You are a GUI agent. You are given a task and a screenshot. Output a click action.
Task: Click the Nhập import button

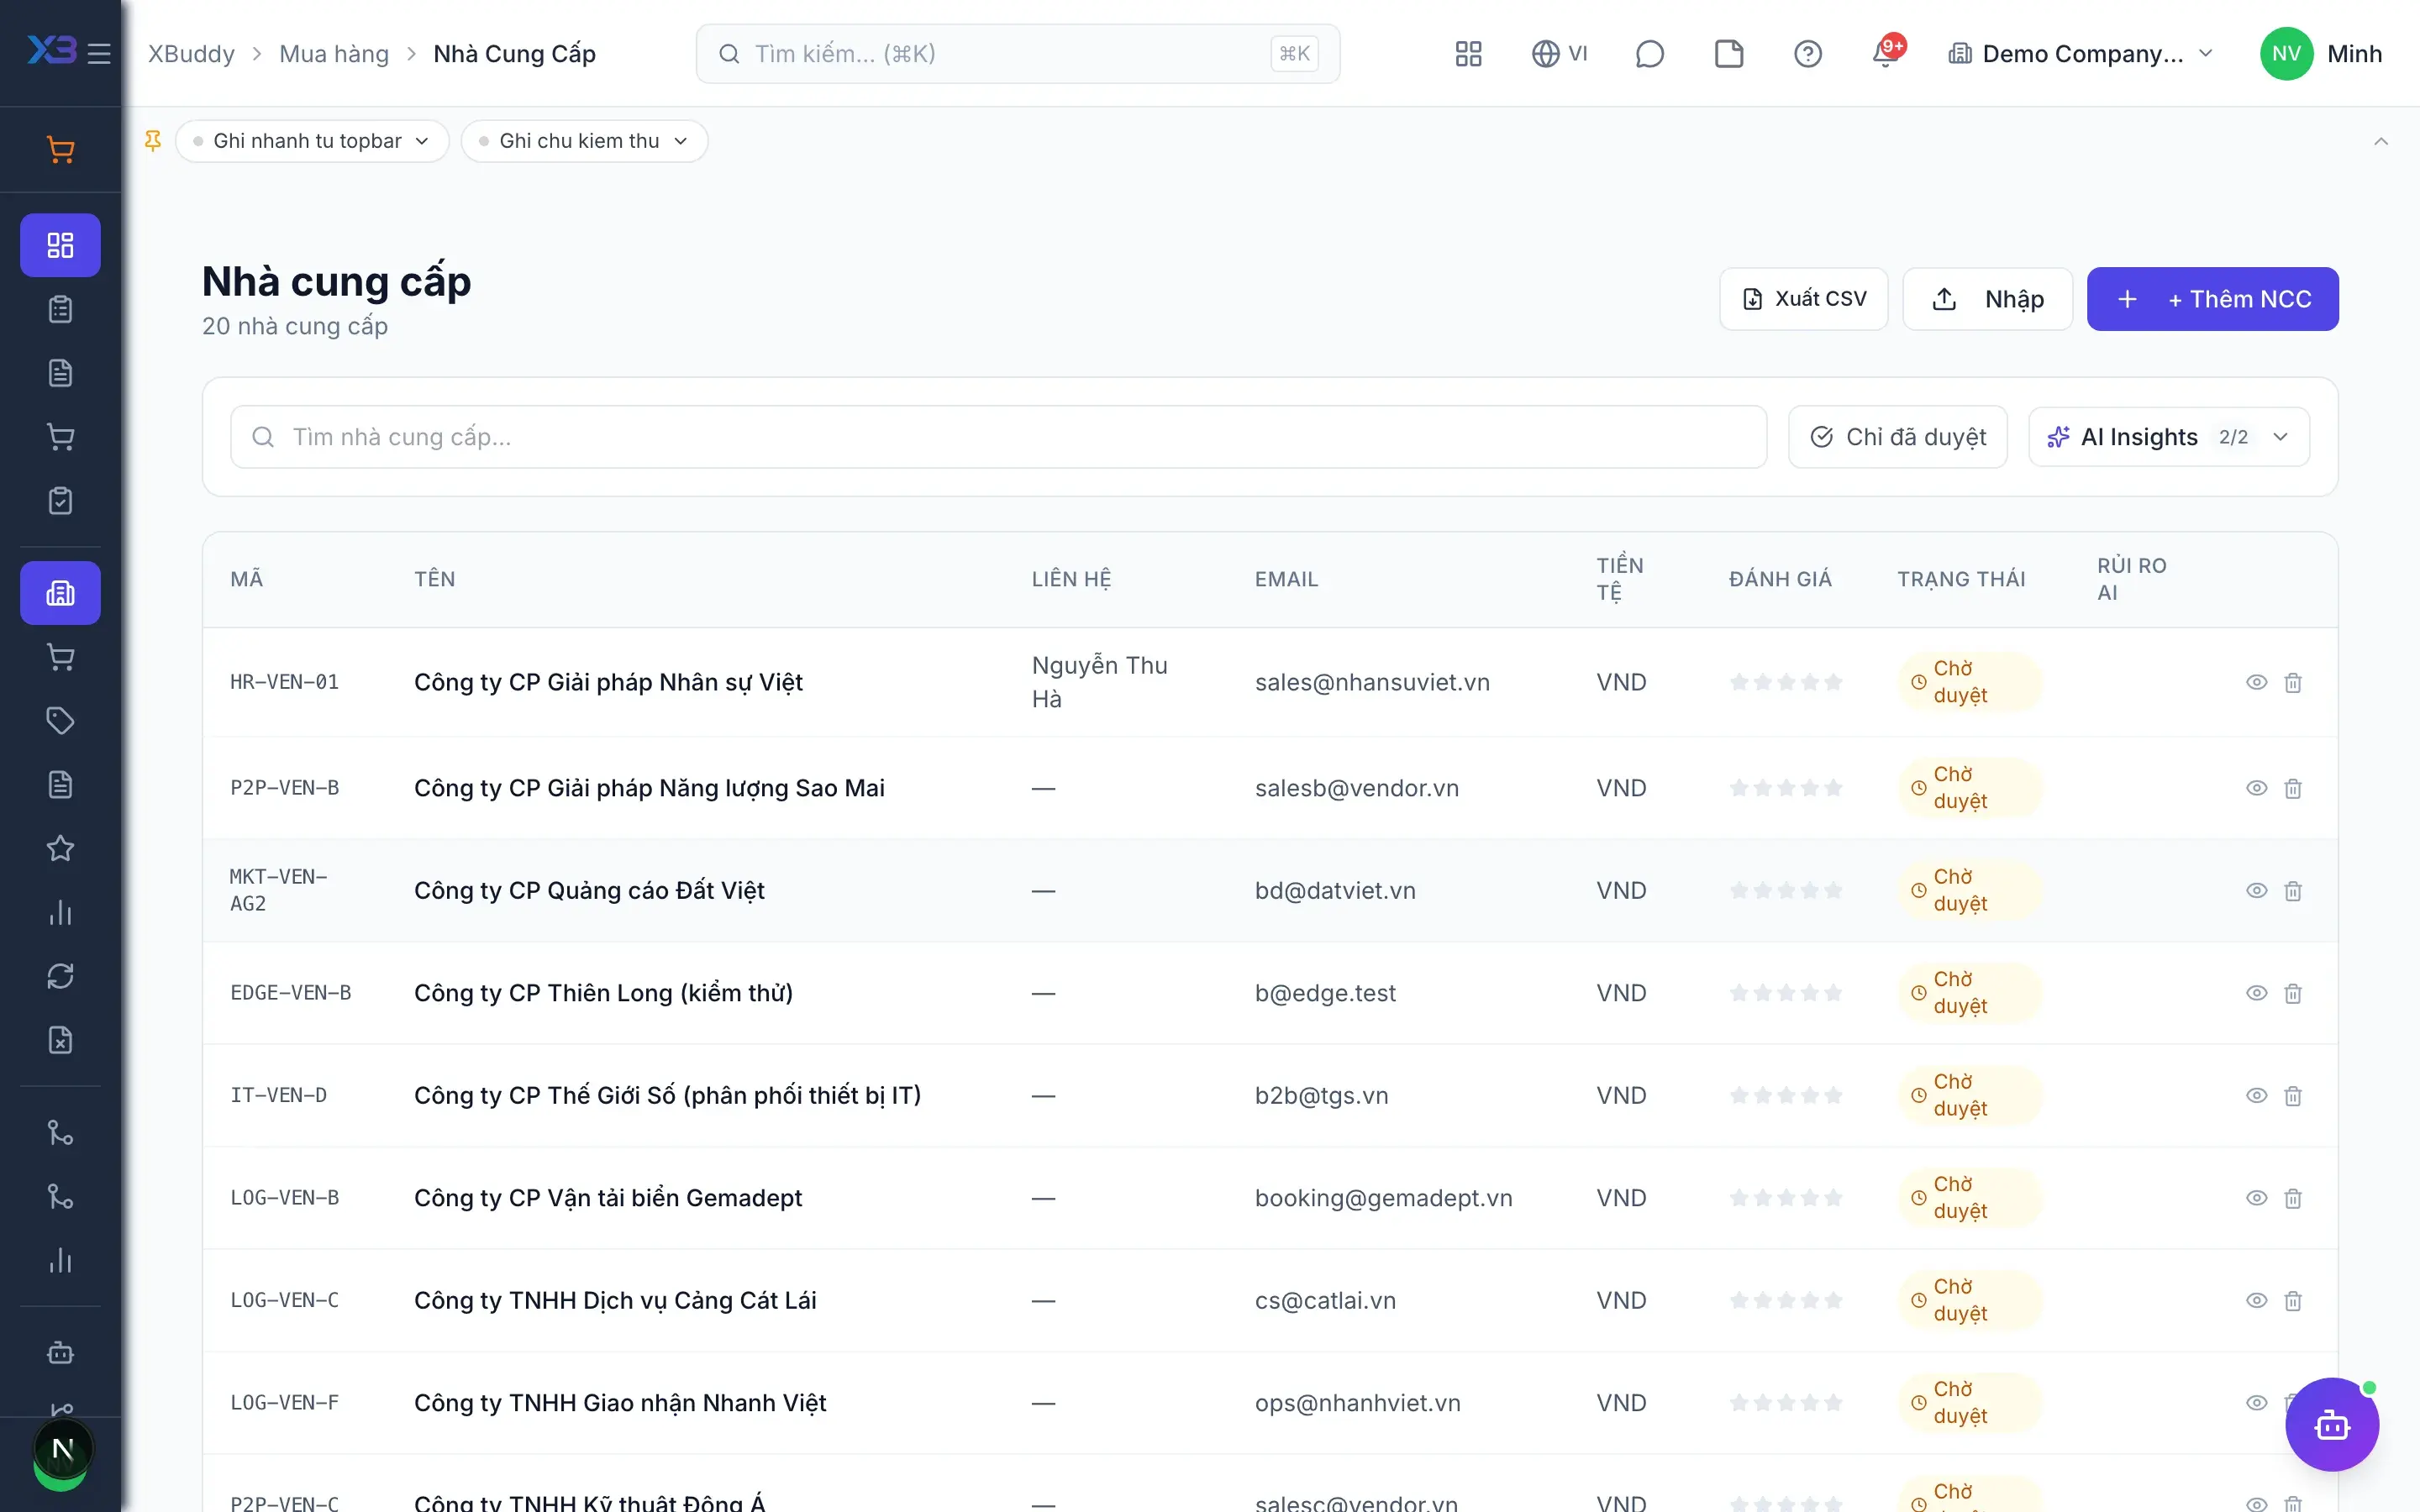point(1987,299)
